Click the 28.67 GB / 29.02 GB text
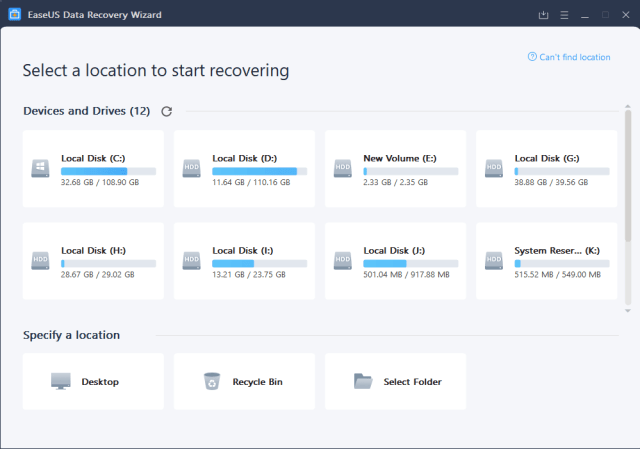The height and width of the screenshot is (449, 640). [x=98, y=275]
